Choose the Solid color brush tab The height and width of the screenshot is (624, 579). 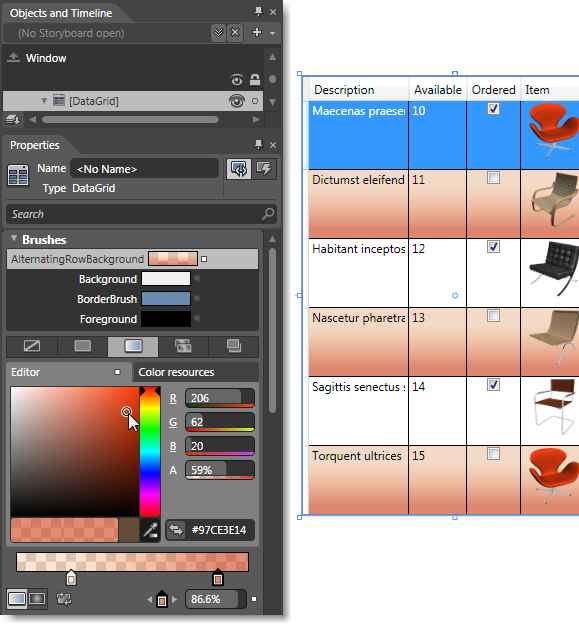coord(83,346)
